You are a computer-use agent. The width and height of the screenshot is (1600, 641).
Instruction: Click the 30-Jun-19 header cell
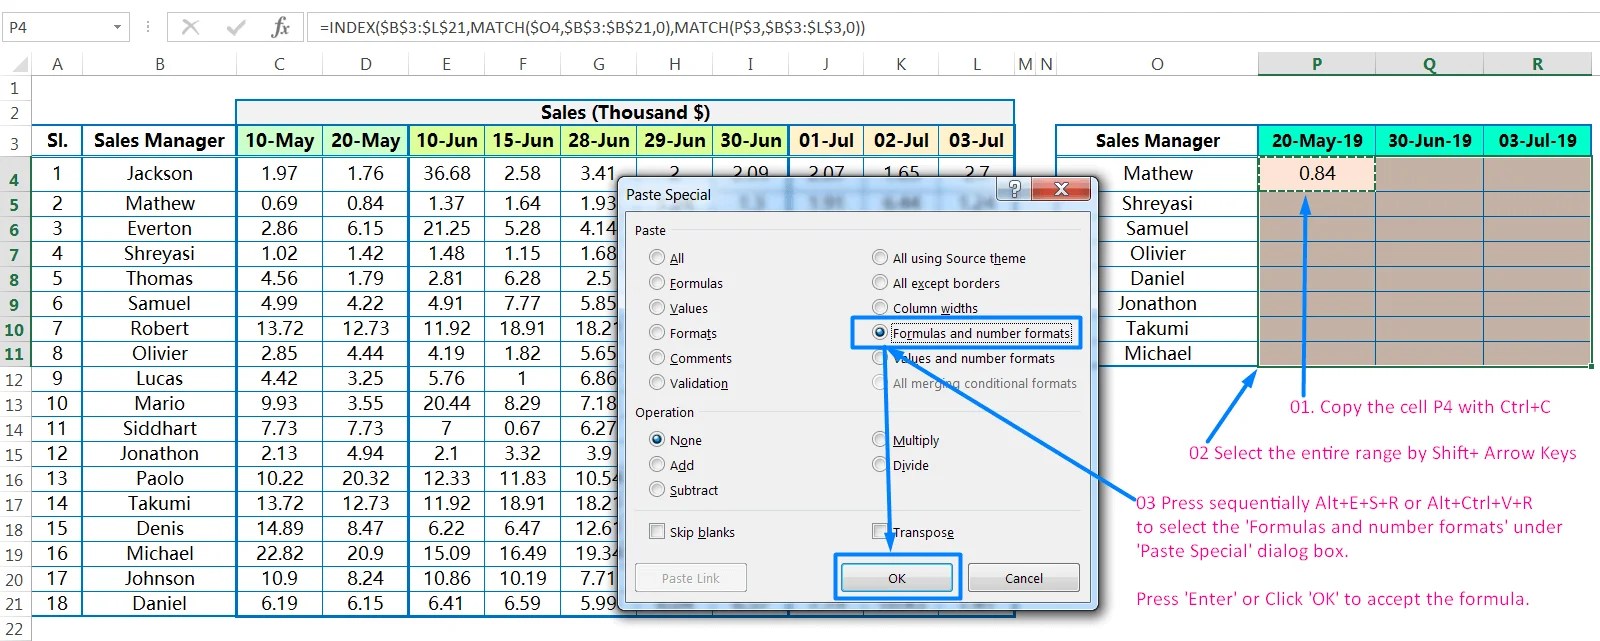click(1429, 141)
